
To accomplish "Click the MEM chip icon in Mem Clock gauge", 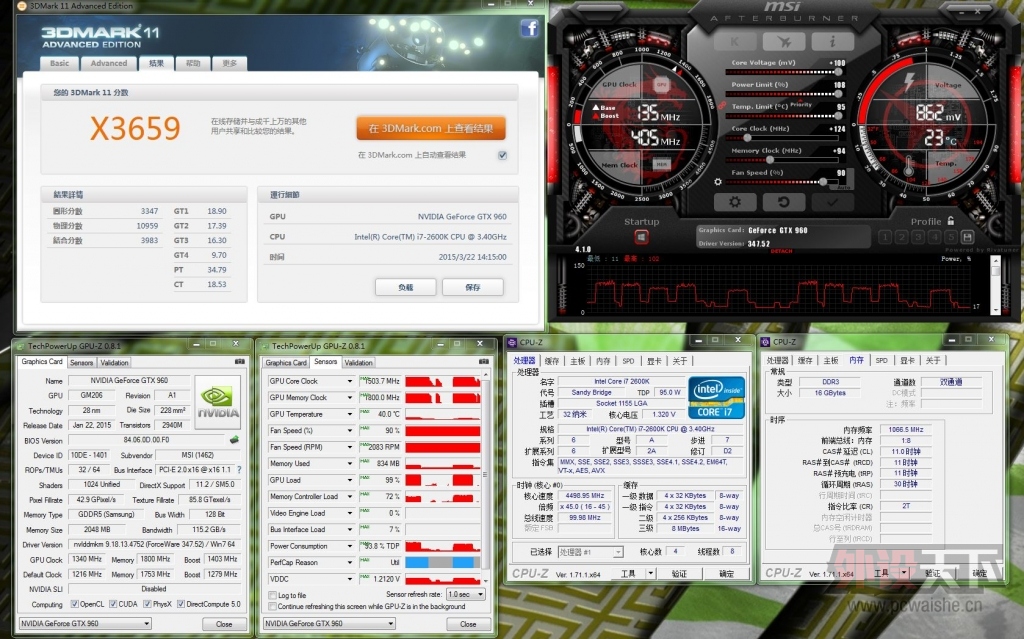I will coord(661,165).
